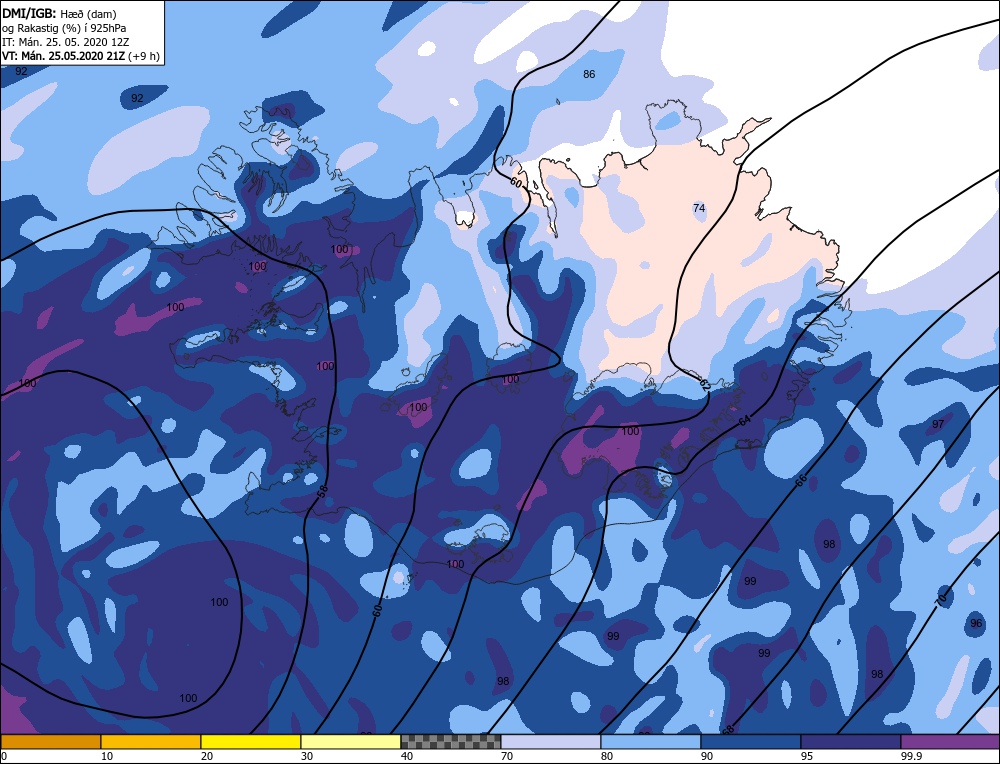
Task: Click the '(+9 h)' forecast offset text
Action: pos(143,56)
